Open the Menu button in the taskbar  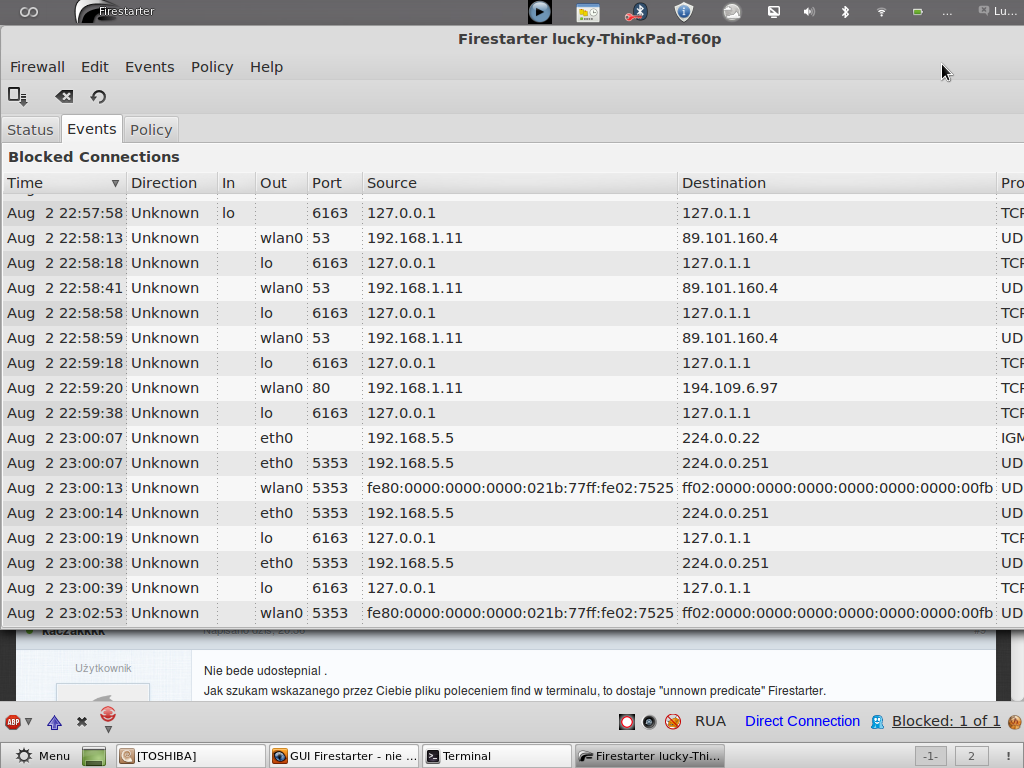42,756
